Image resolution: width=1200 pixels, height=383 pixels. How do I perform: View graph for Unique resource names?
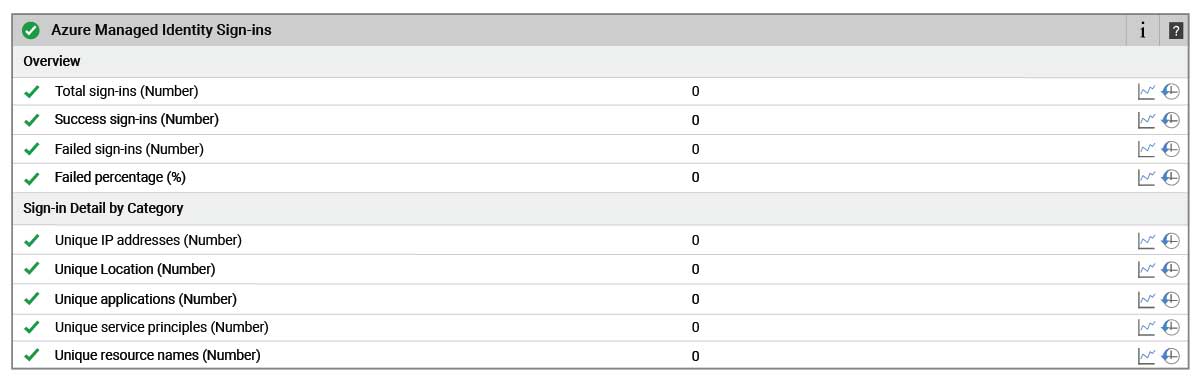[1146, 355]
